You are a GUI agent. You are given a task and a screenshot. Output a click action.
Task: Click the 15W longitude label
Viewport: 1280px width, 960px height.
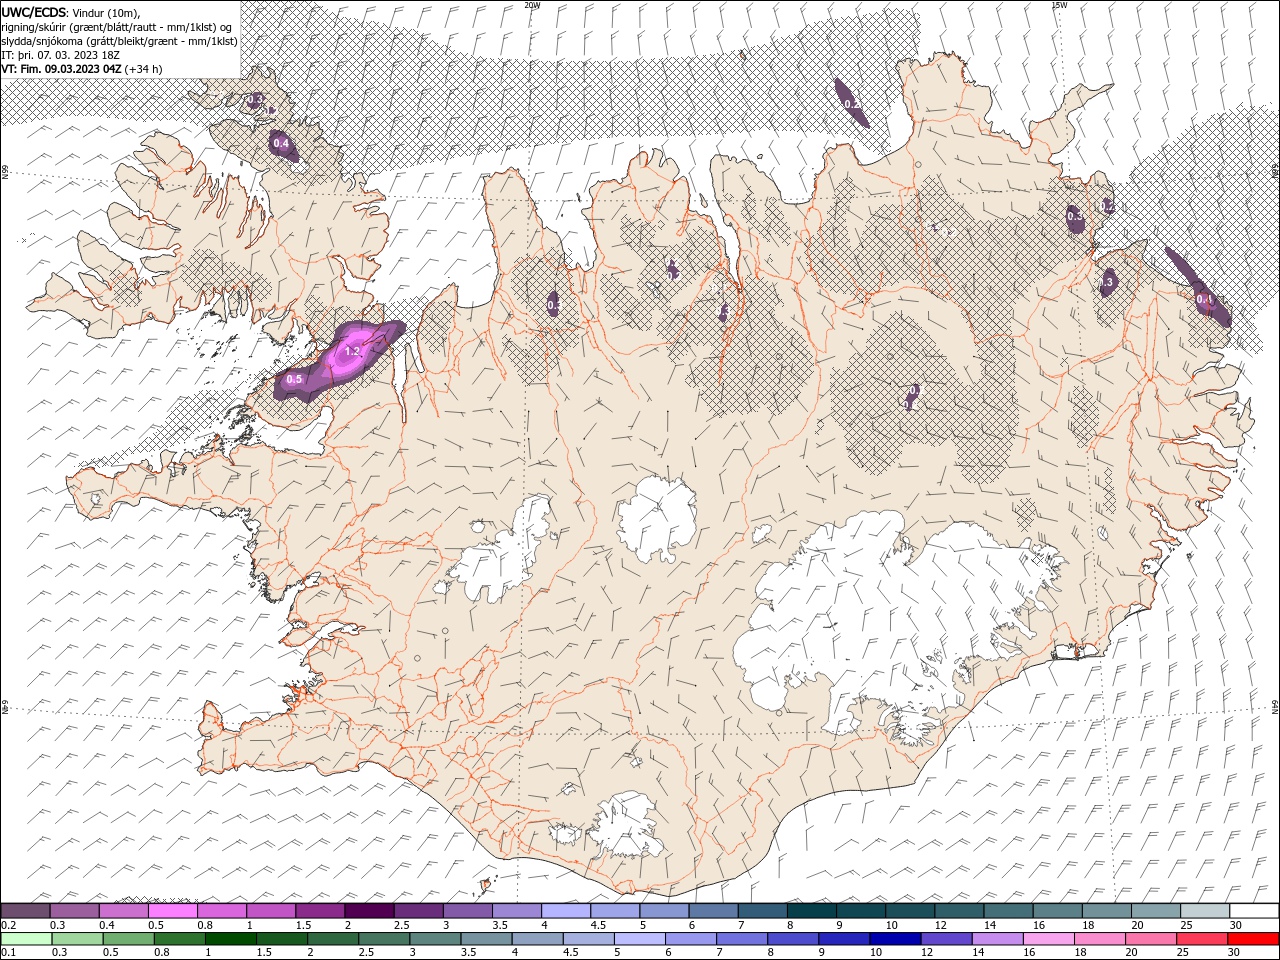[1059, 5]
